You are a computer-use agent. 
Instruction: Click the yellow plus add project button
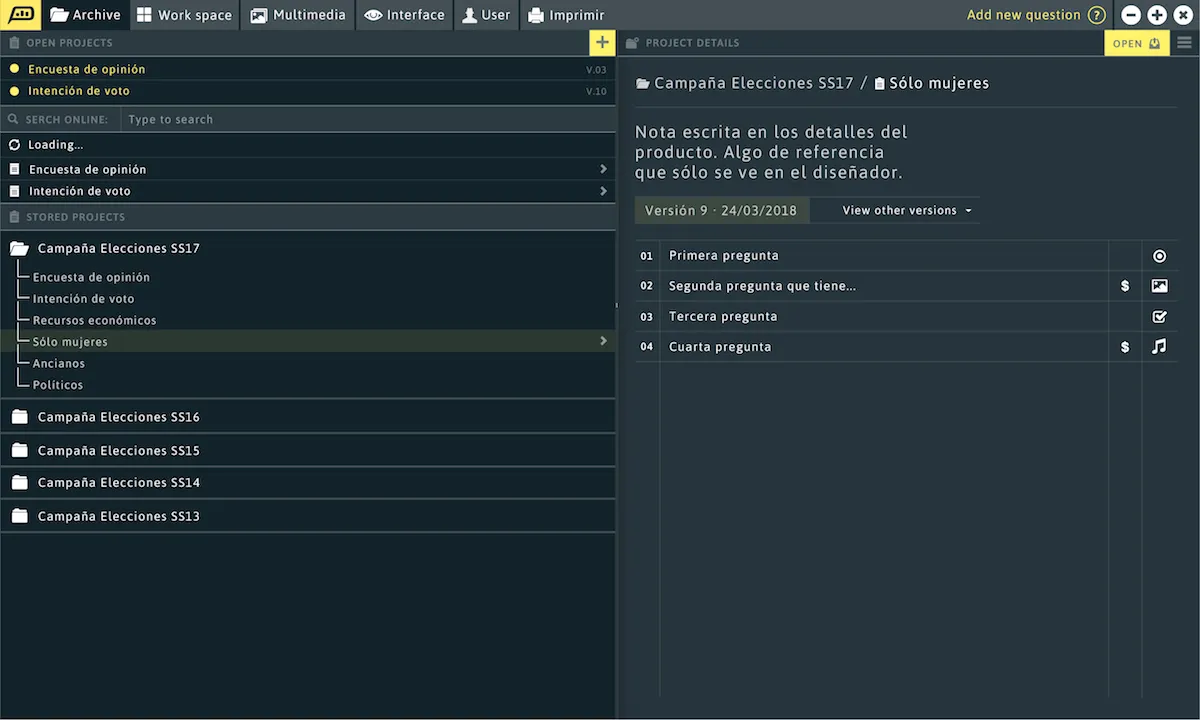coord(601,43)
